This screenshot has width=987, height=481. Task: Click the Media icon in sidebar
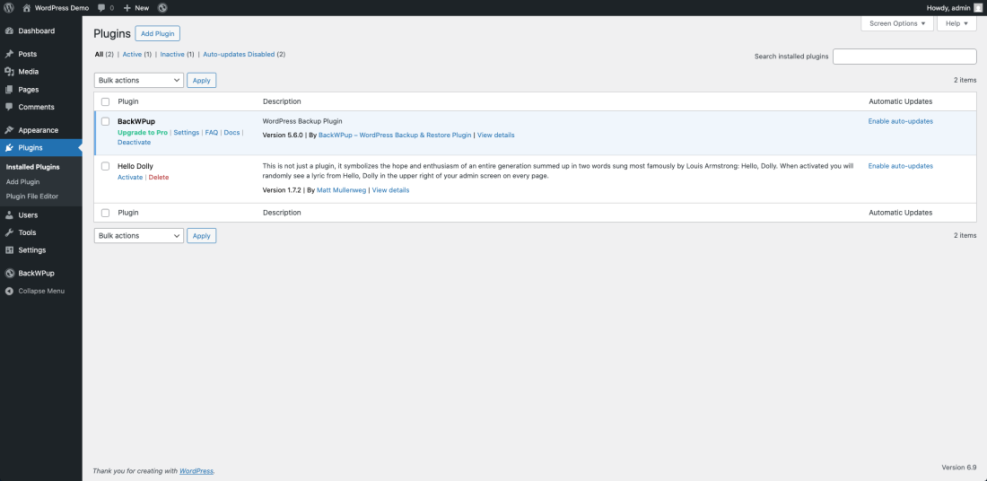pyautogui.click(x=9, y=72)
